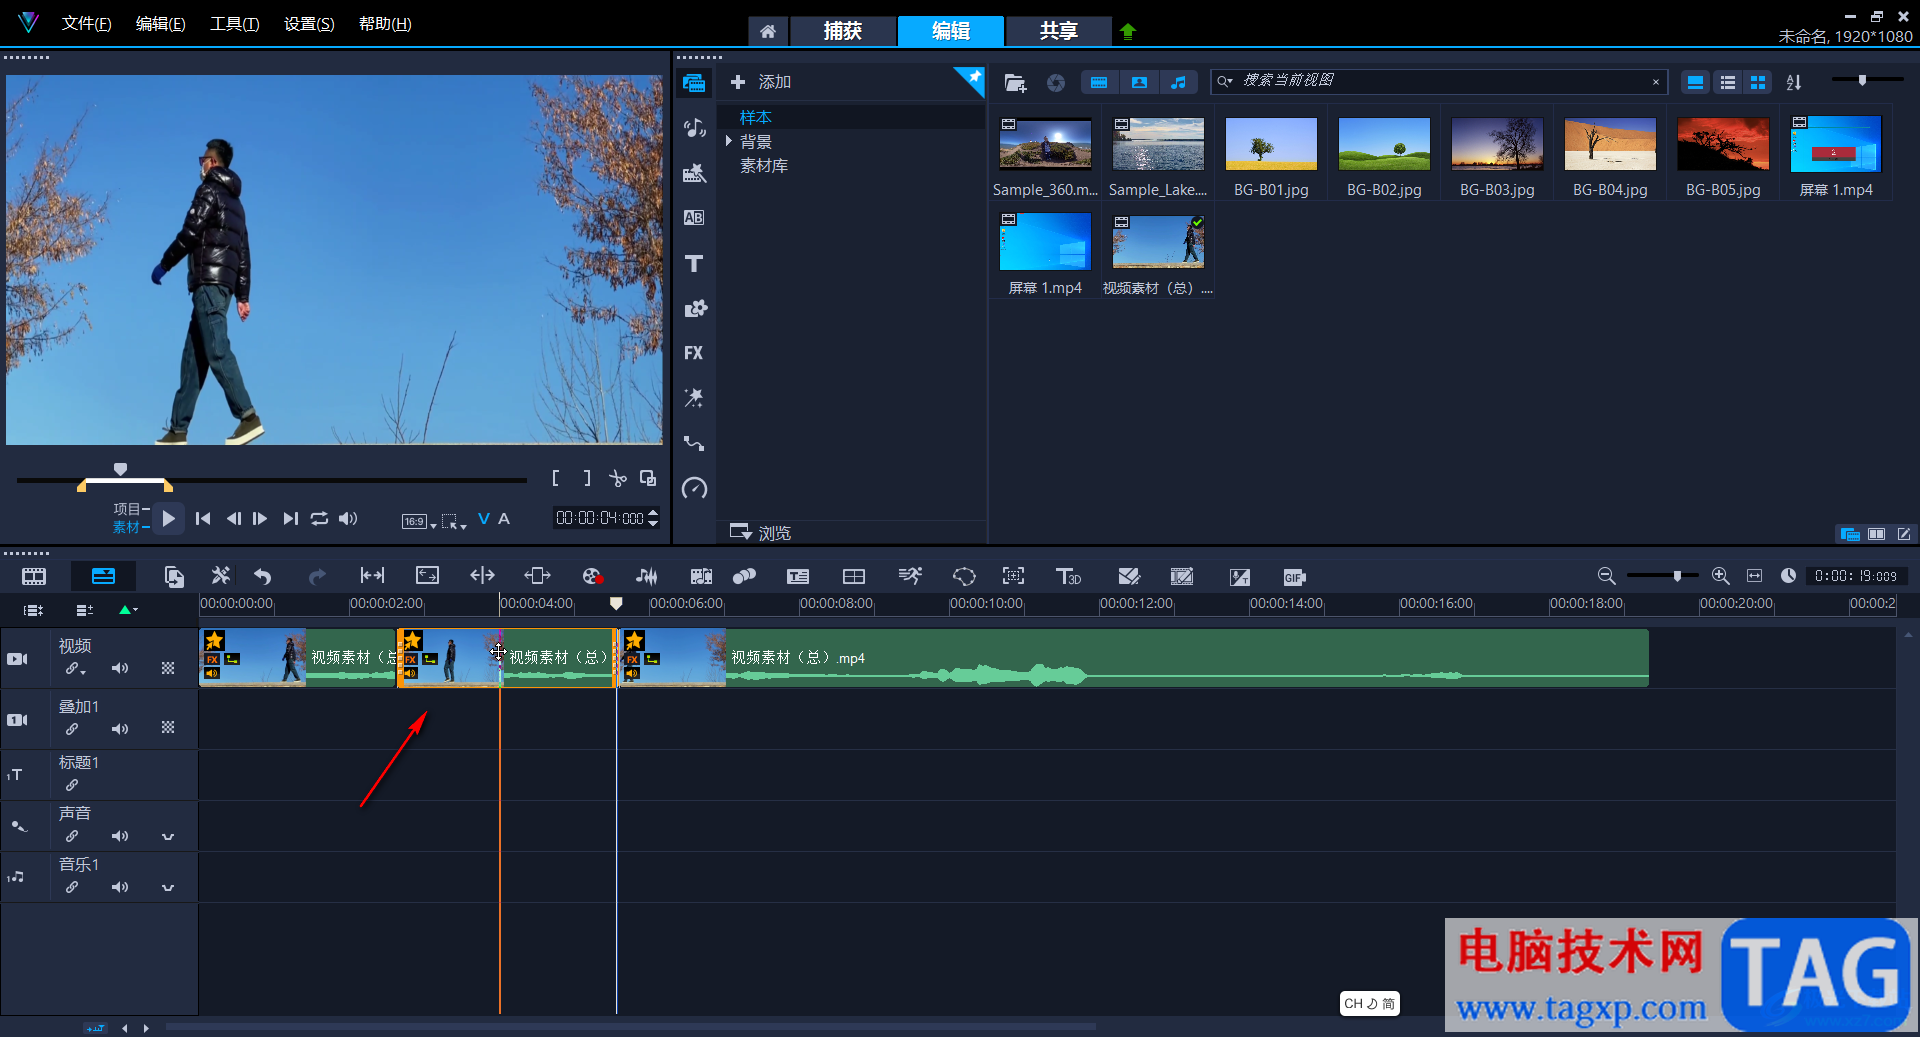Select the 样本 library folder
Image resolution: width=1920 pixels, height=1037 pixels.
755,117
